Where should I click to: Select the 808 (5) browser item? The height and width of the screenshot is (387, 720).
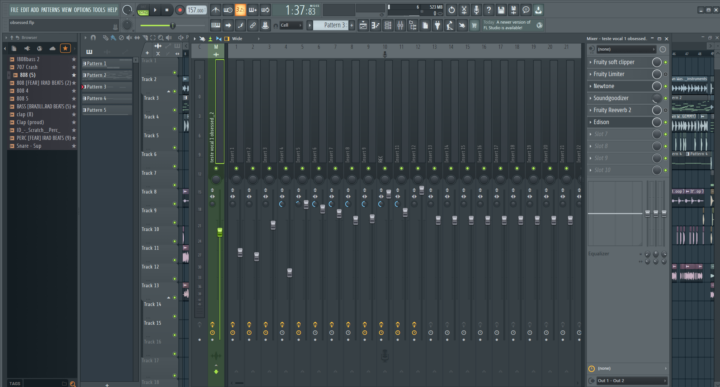[x=28, y=75]
